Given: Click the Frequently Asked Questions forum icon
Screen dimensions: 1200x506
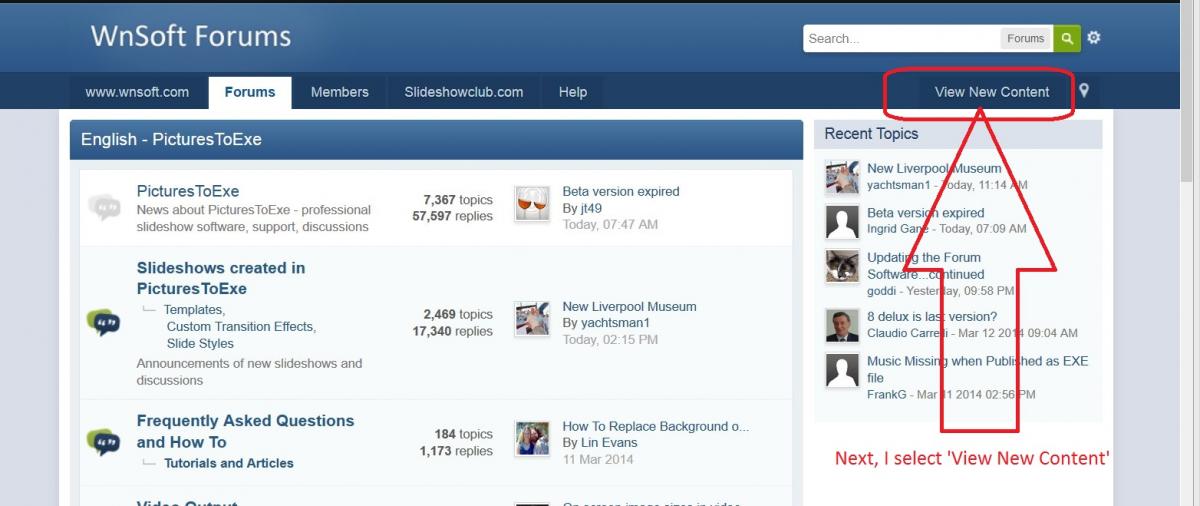Looking at the screenshot, I should coord(104,440).
